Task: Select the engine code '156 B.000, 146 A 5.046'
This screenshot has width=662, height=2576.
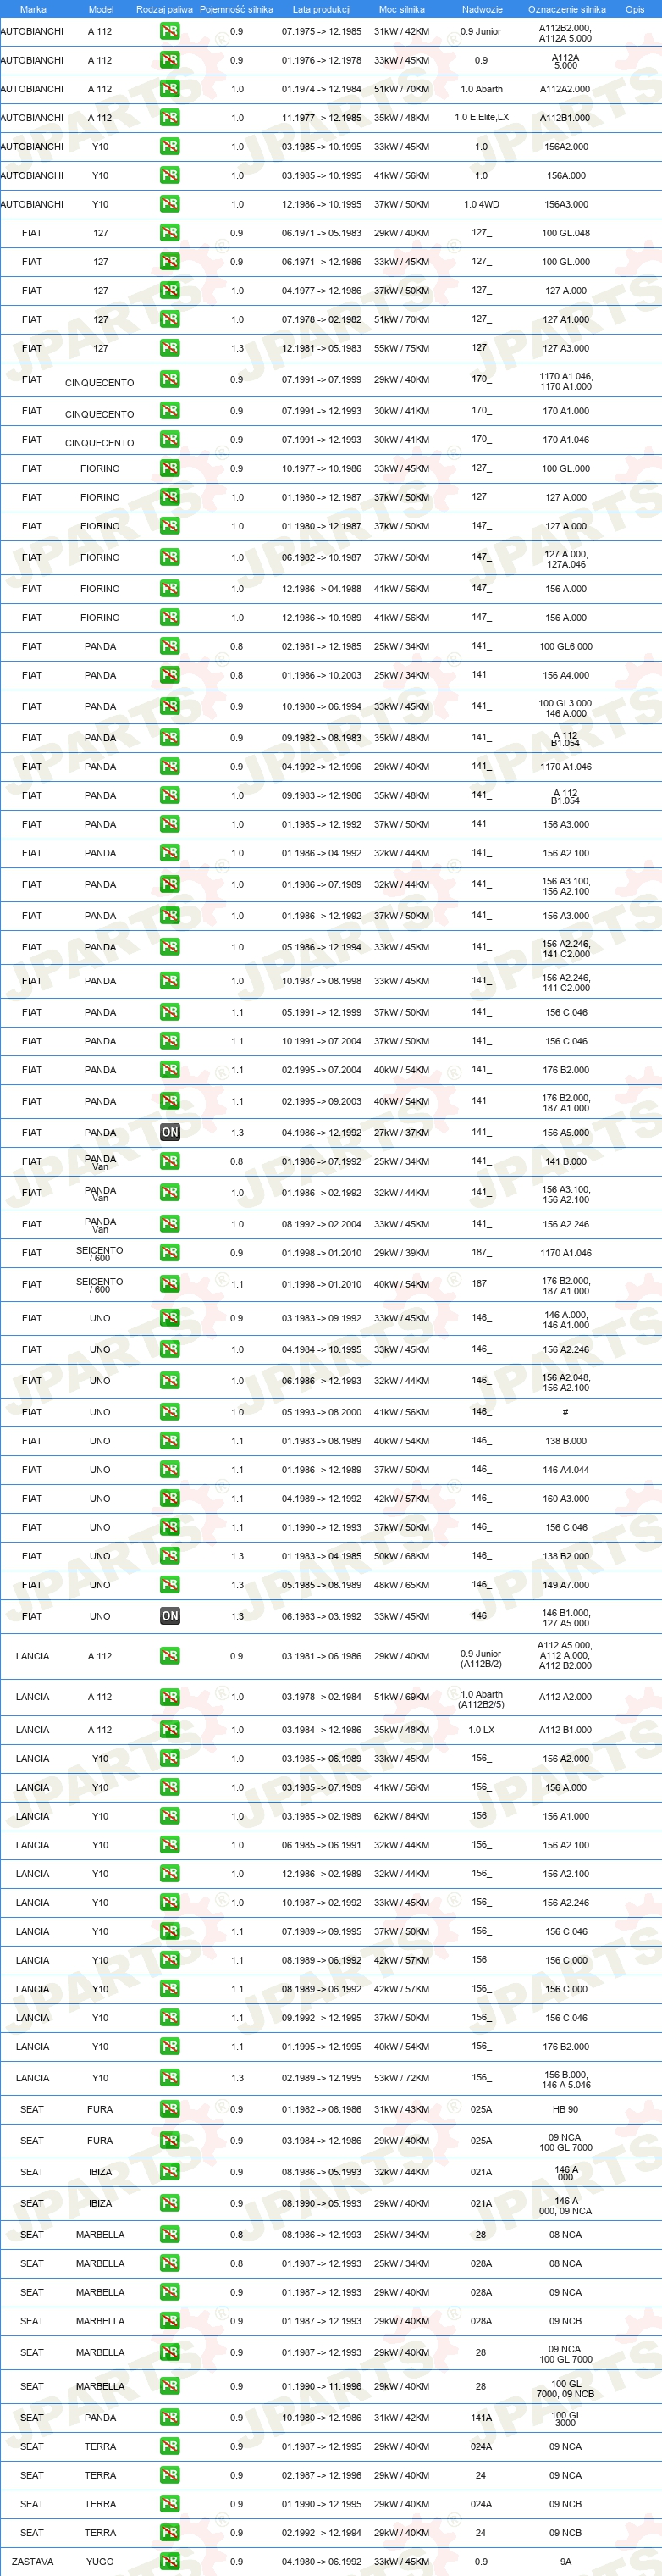Action: [566, 2079]
